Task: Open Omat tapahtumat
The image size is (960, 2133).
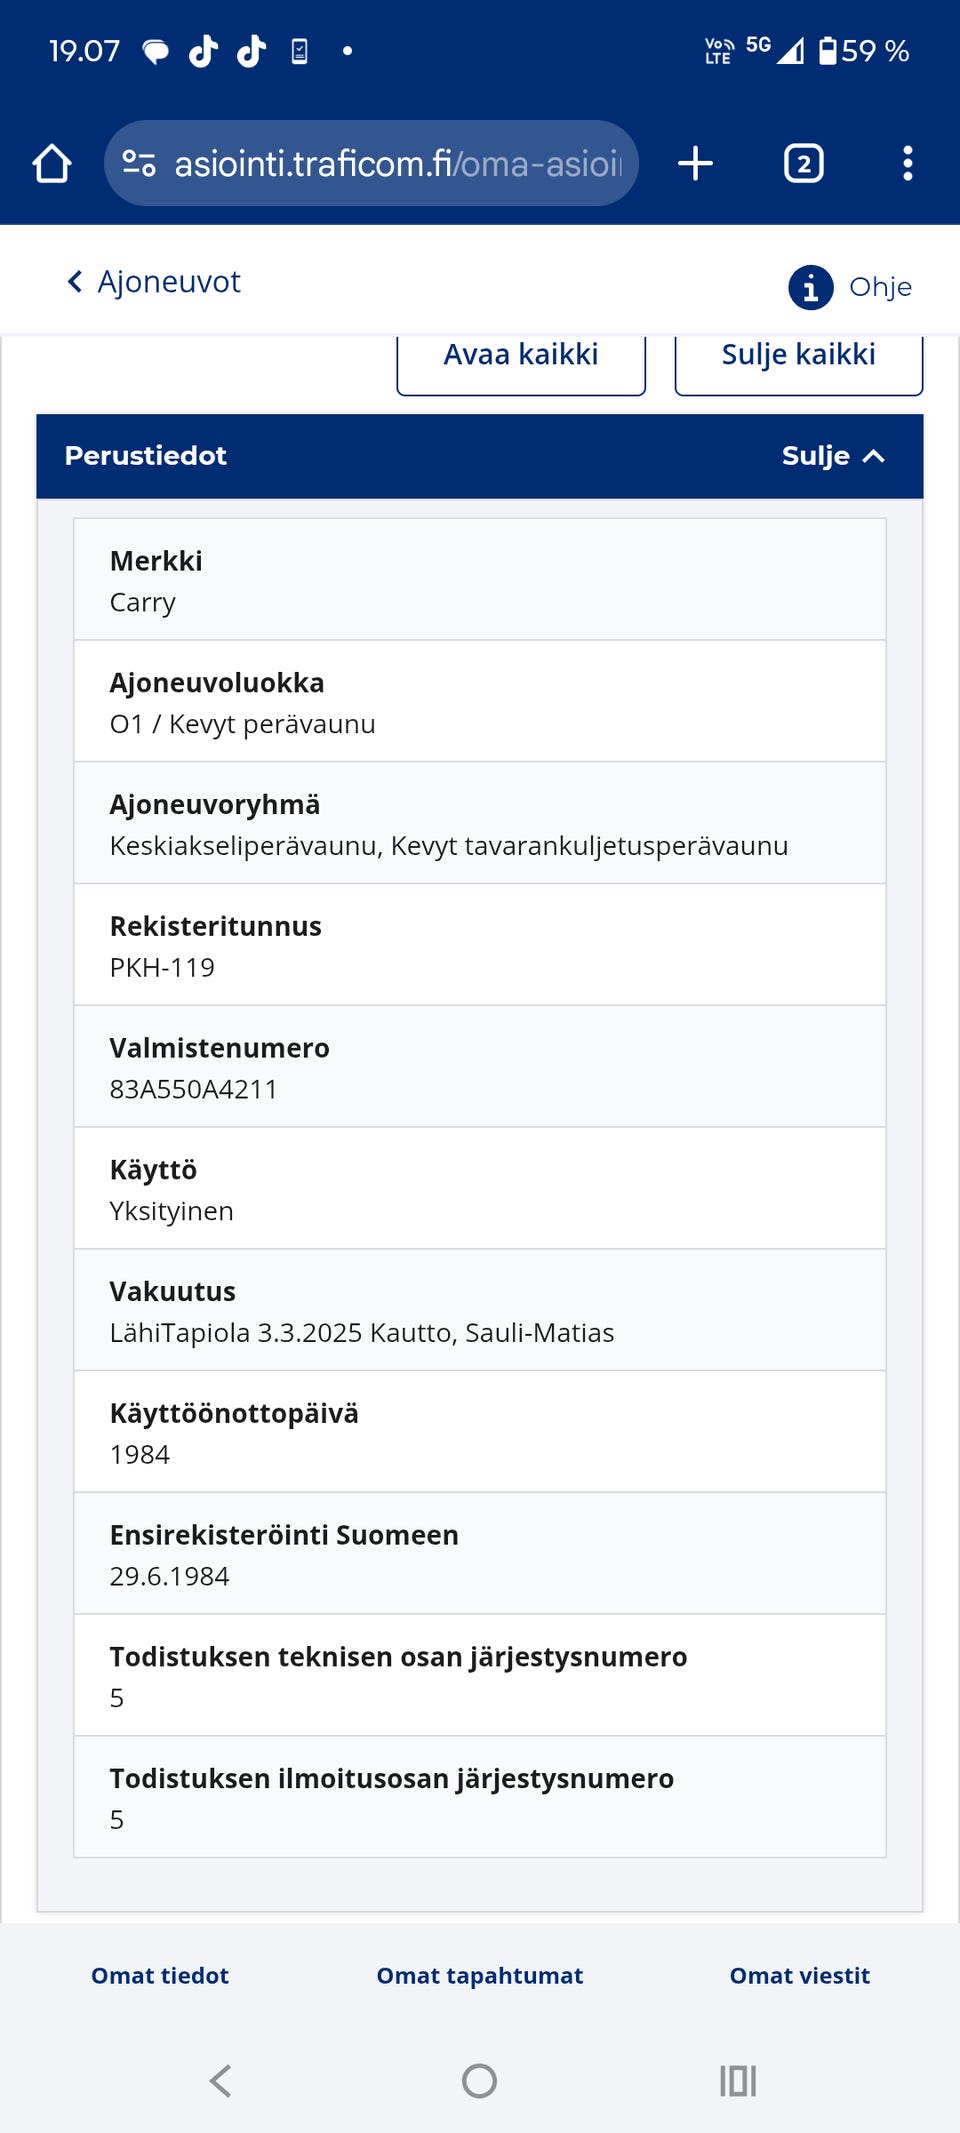Action: pos(480,1975)
